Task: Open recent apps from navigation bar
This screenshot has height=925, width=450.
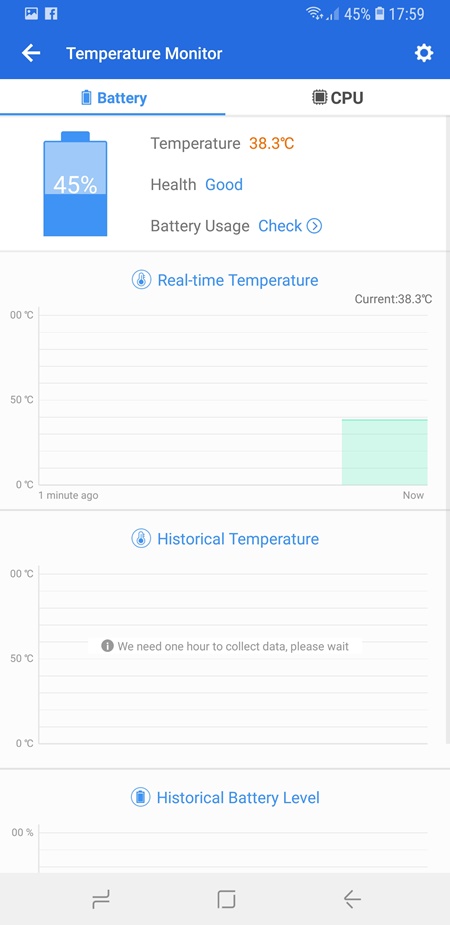Action: click(101, 899)
